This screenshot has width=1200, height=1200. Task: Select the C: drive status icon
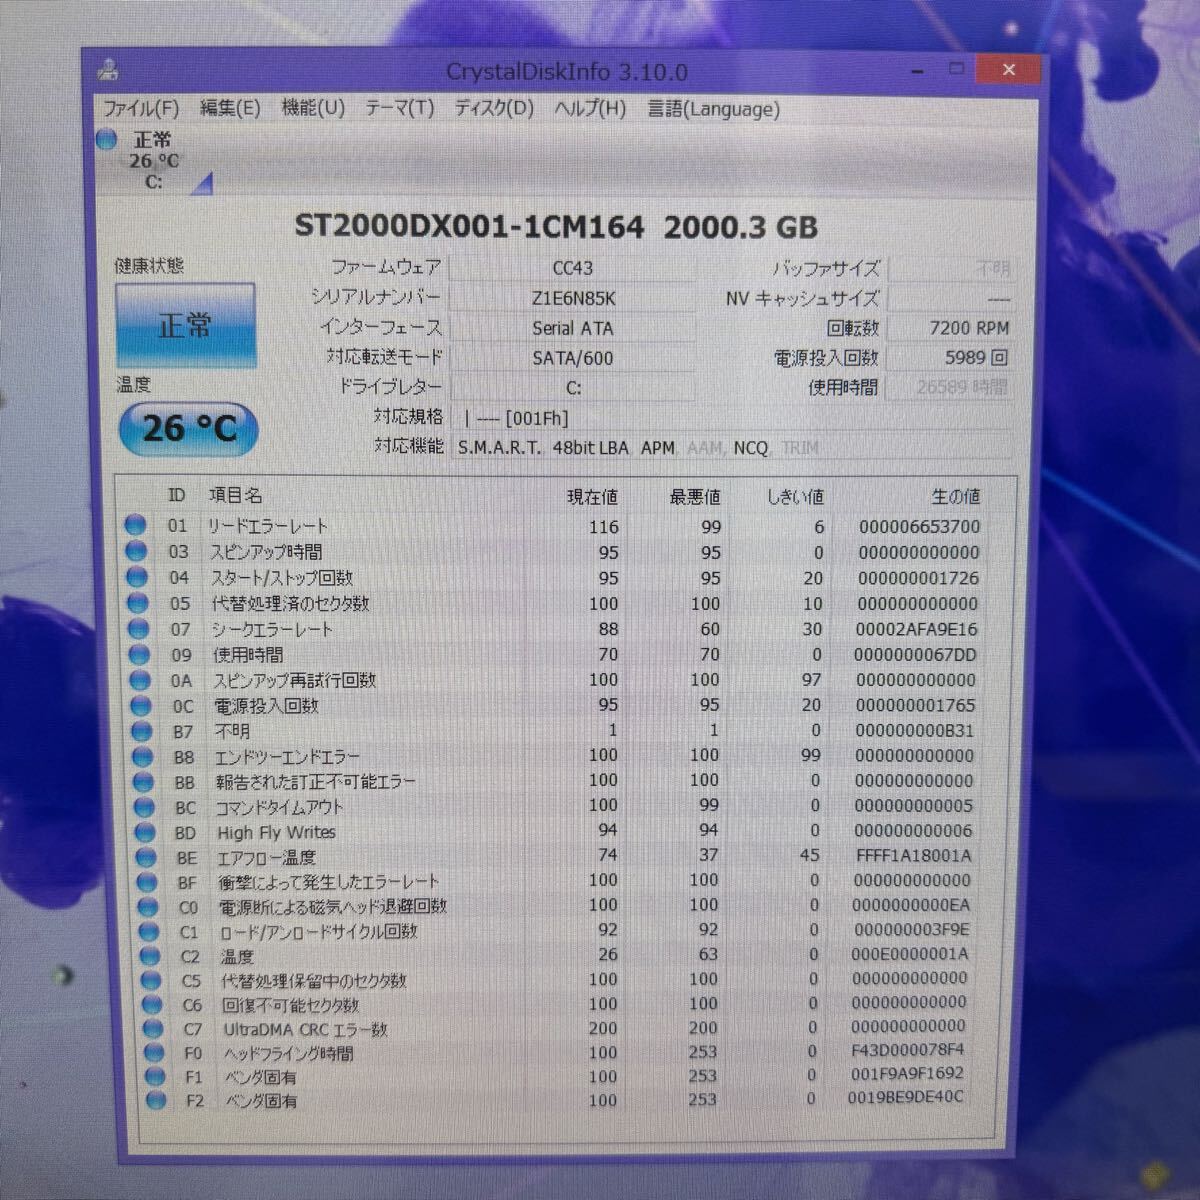tap(104, 141)
